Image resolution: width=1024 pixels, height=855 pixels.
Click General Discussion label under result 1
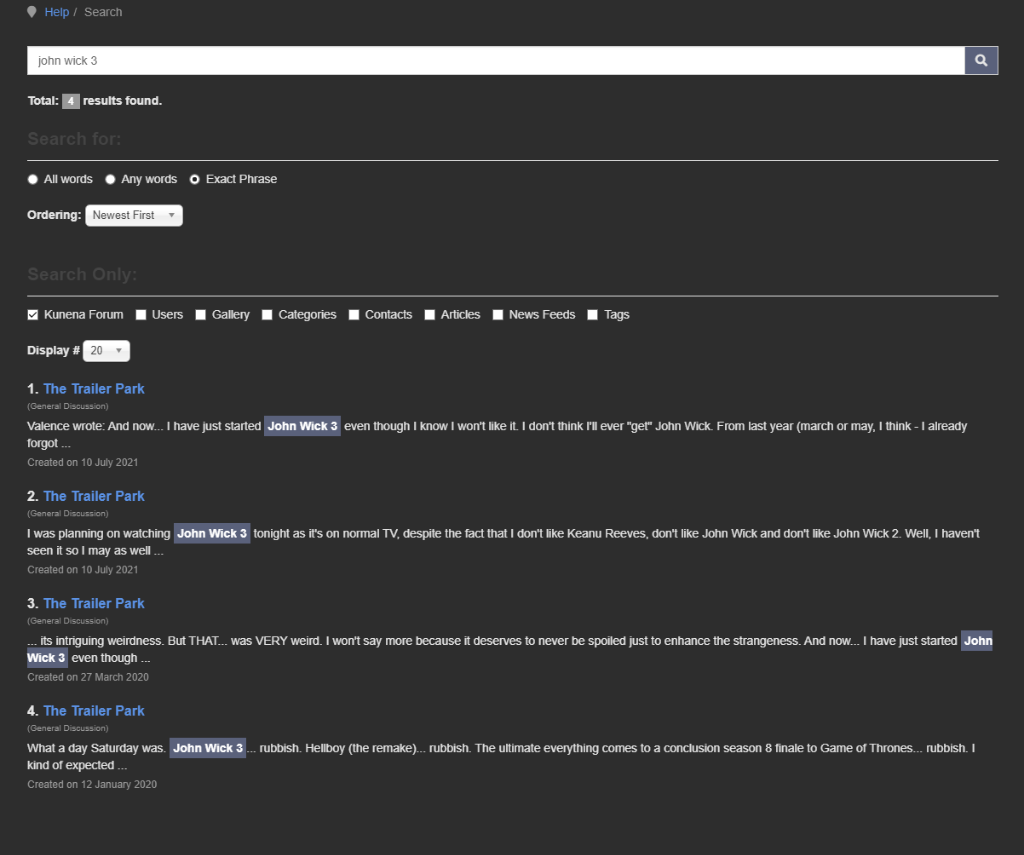(68, 406)
